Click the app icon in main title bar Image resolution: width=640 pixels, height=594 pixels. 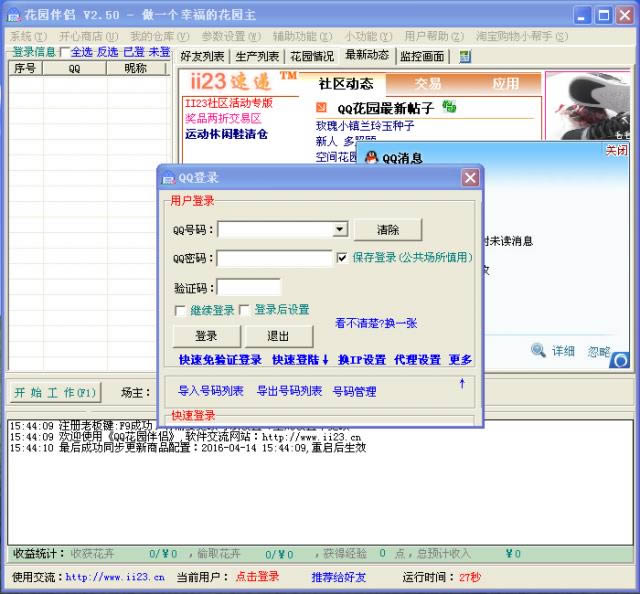click(x=13, y=16)
